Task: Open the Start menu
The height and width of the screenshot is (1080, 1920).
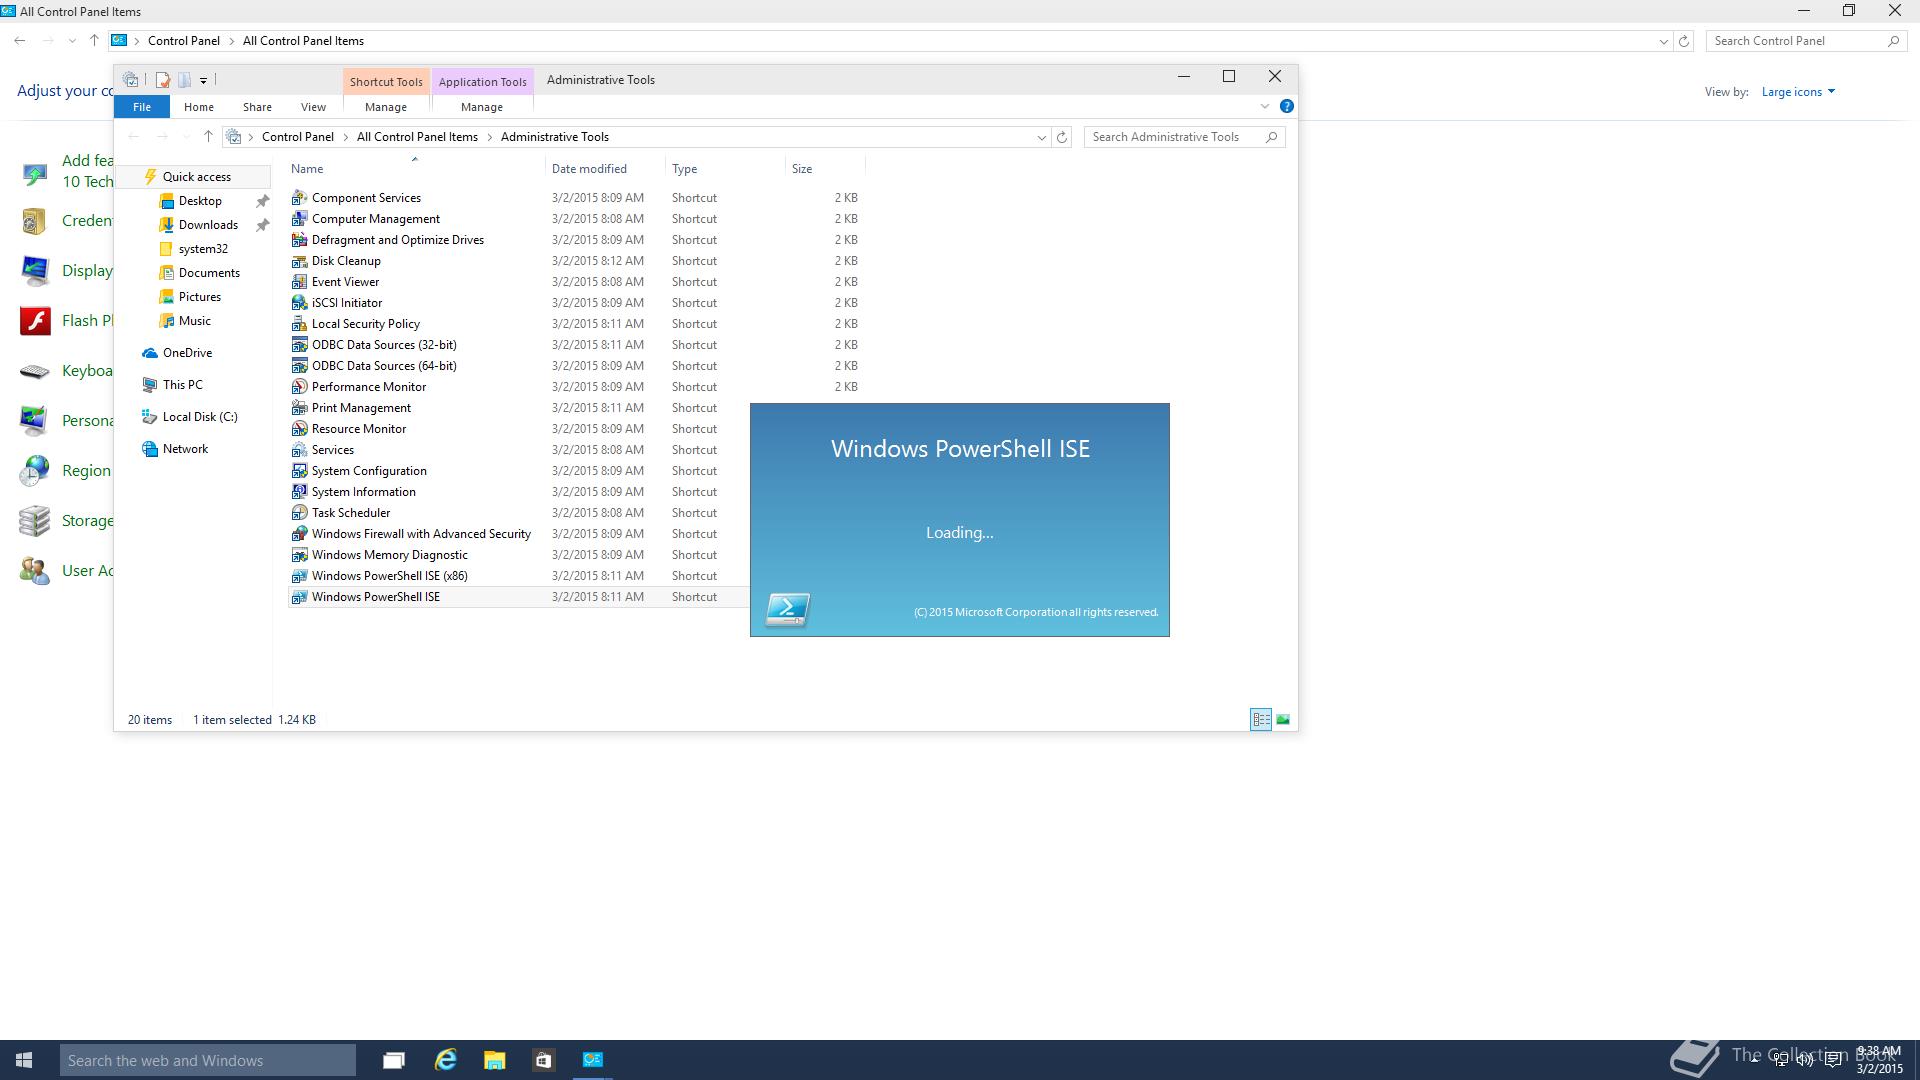Action: point(24,1060)
